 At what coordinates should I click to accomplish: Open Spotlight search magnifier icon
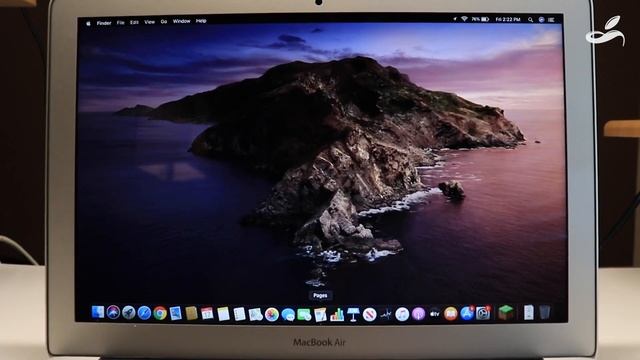[530, 20]
